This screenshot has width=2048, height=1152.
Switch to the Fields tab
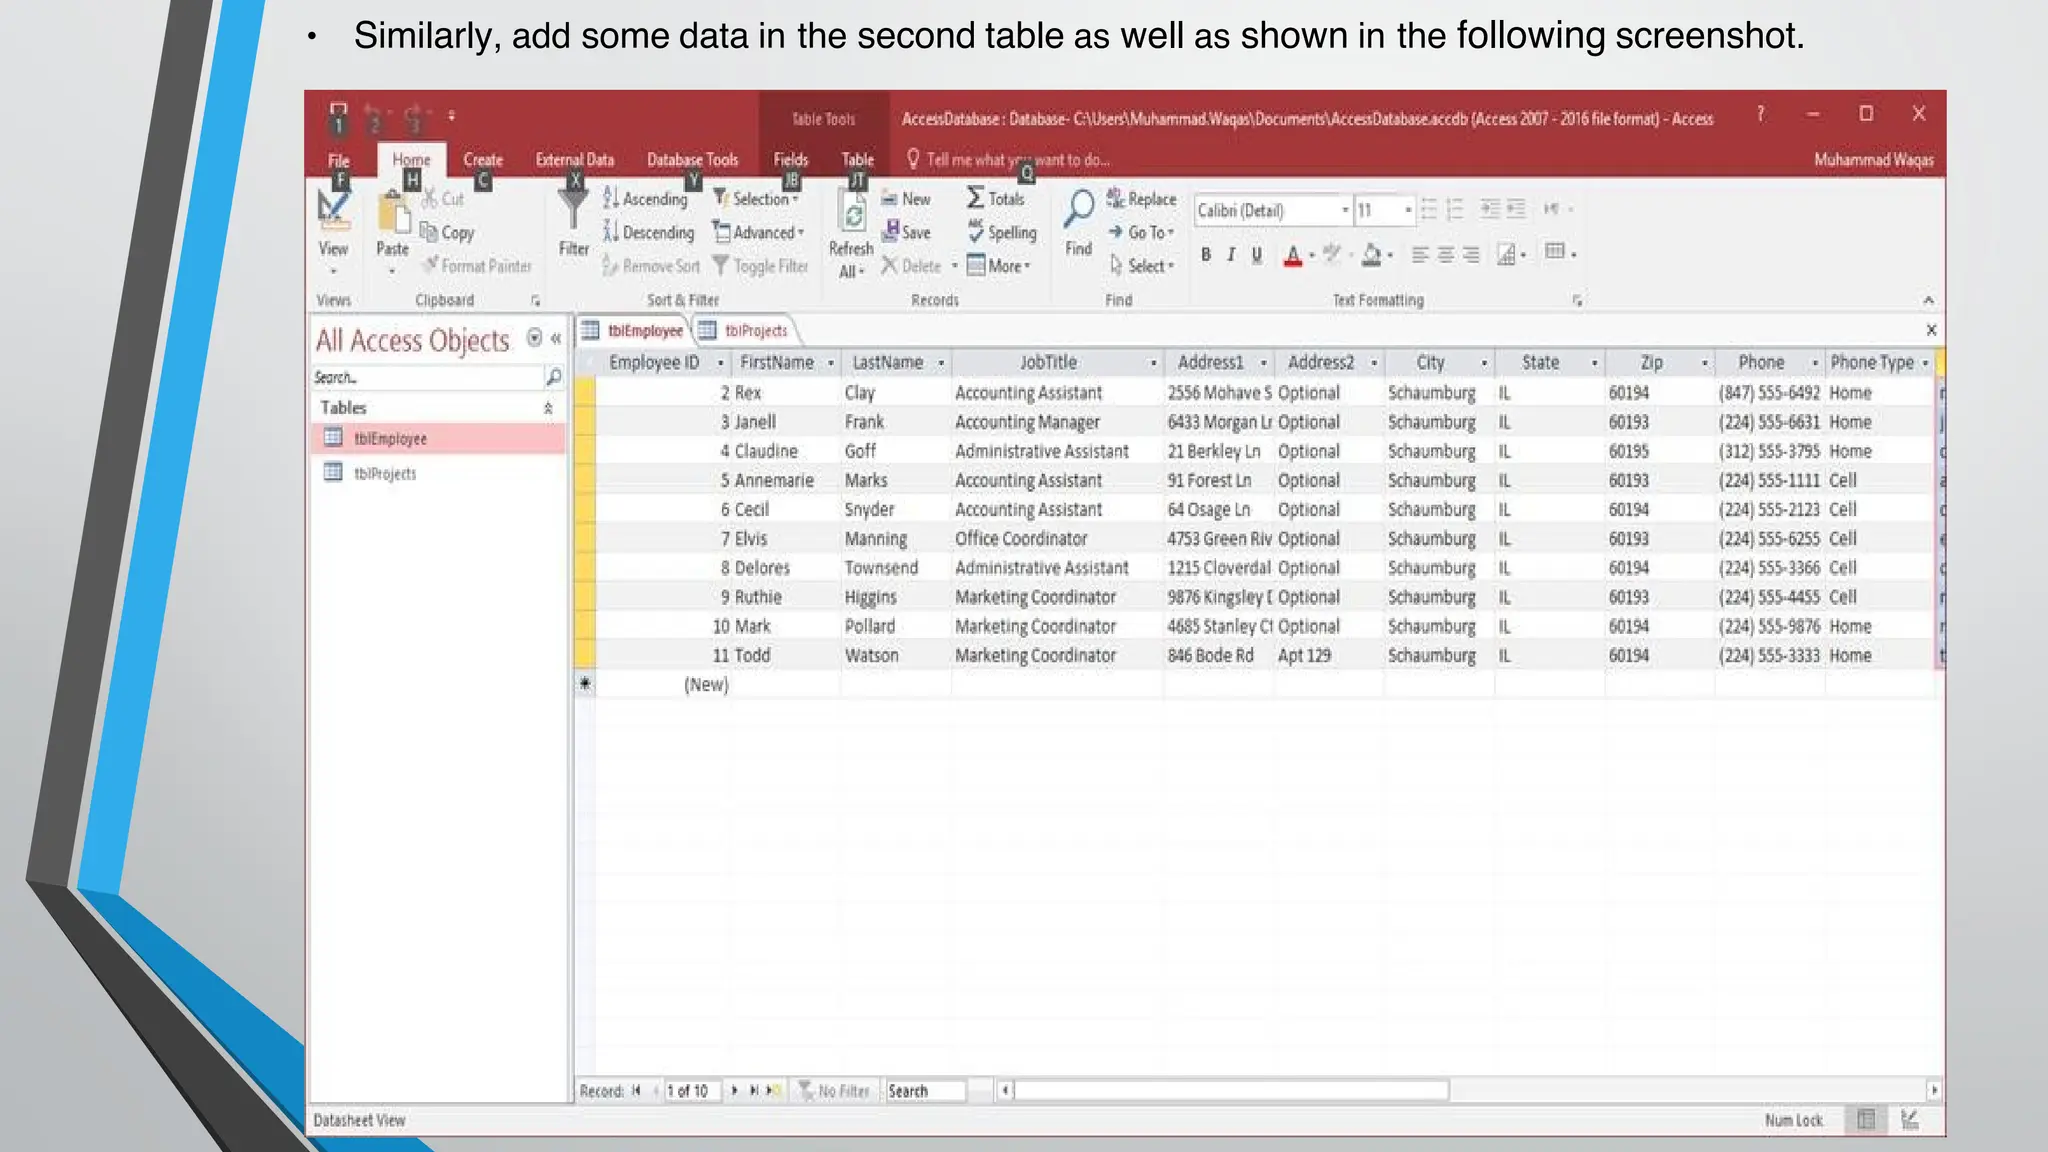click(790, 160)
